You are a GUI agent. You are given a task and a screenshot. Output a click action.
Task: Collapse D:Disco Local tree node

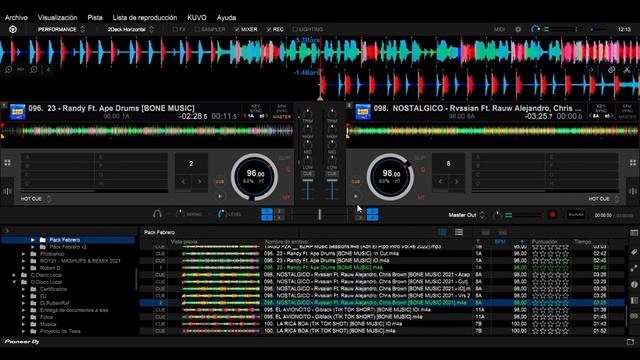click(14, 282)
